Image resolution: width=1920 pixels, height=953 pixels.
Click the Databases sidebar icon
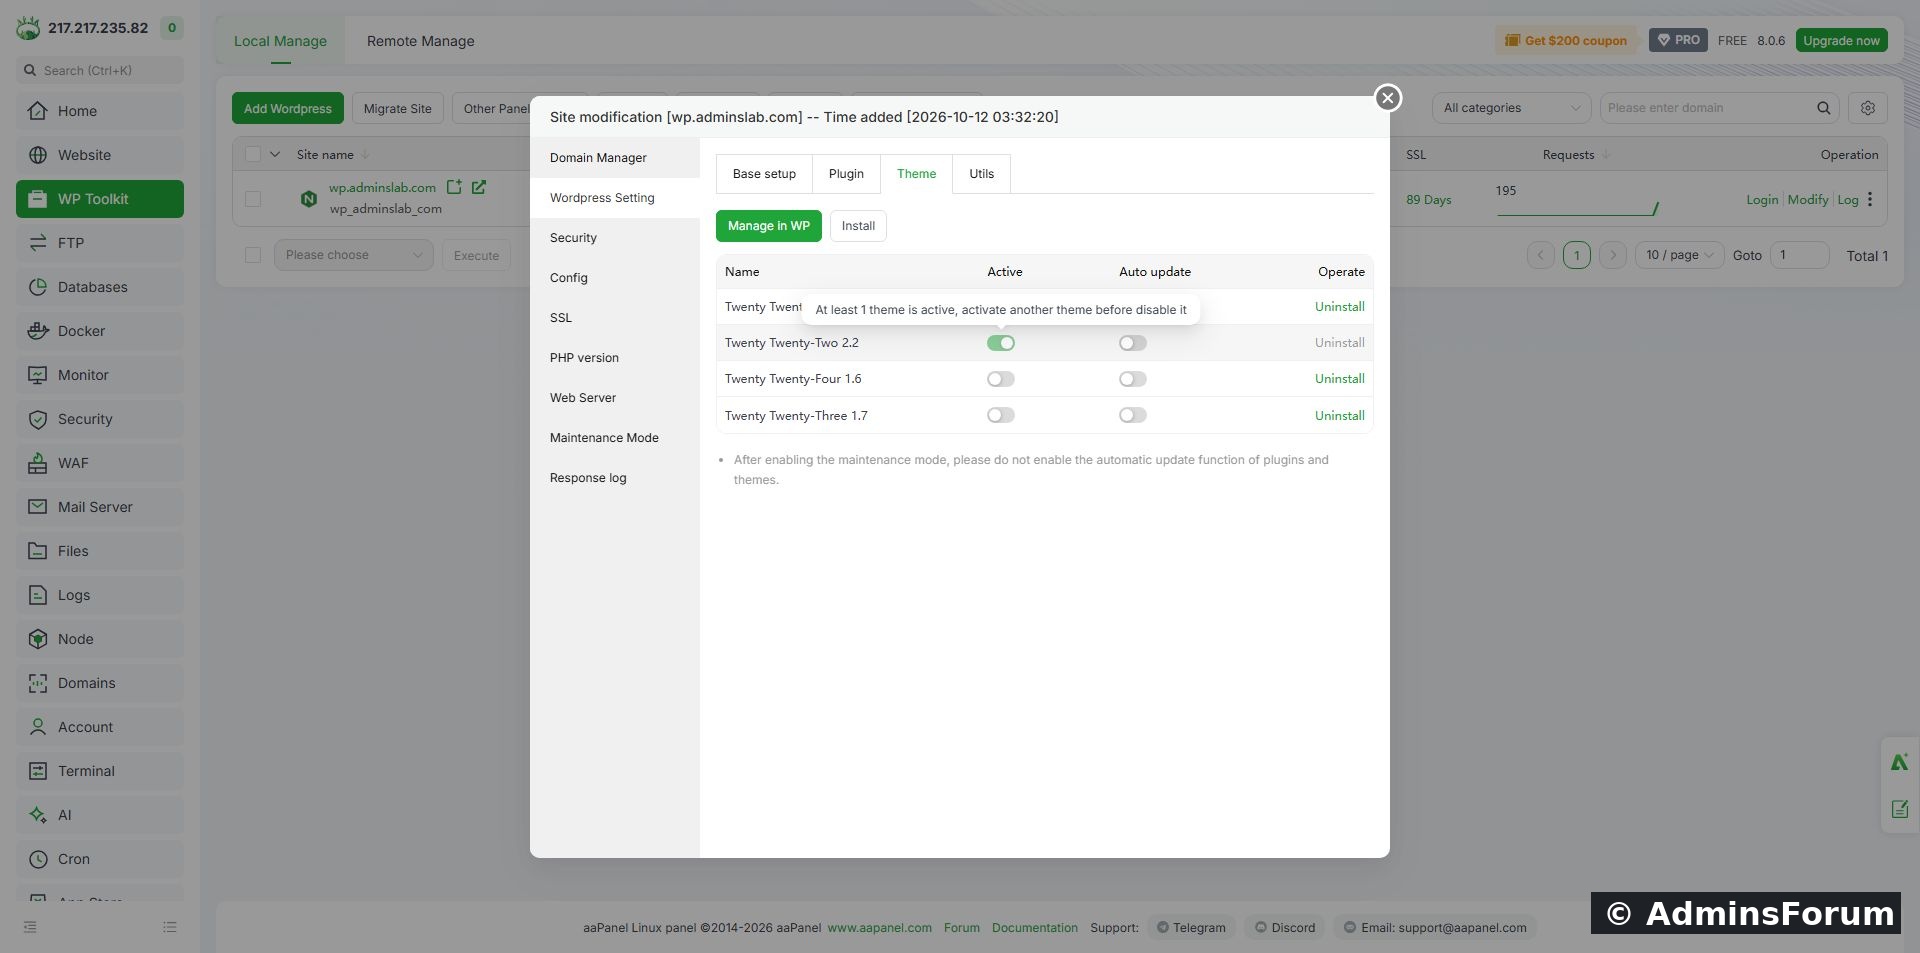coord(38,287)
